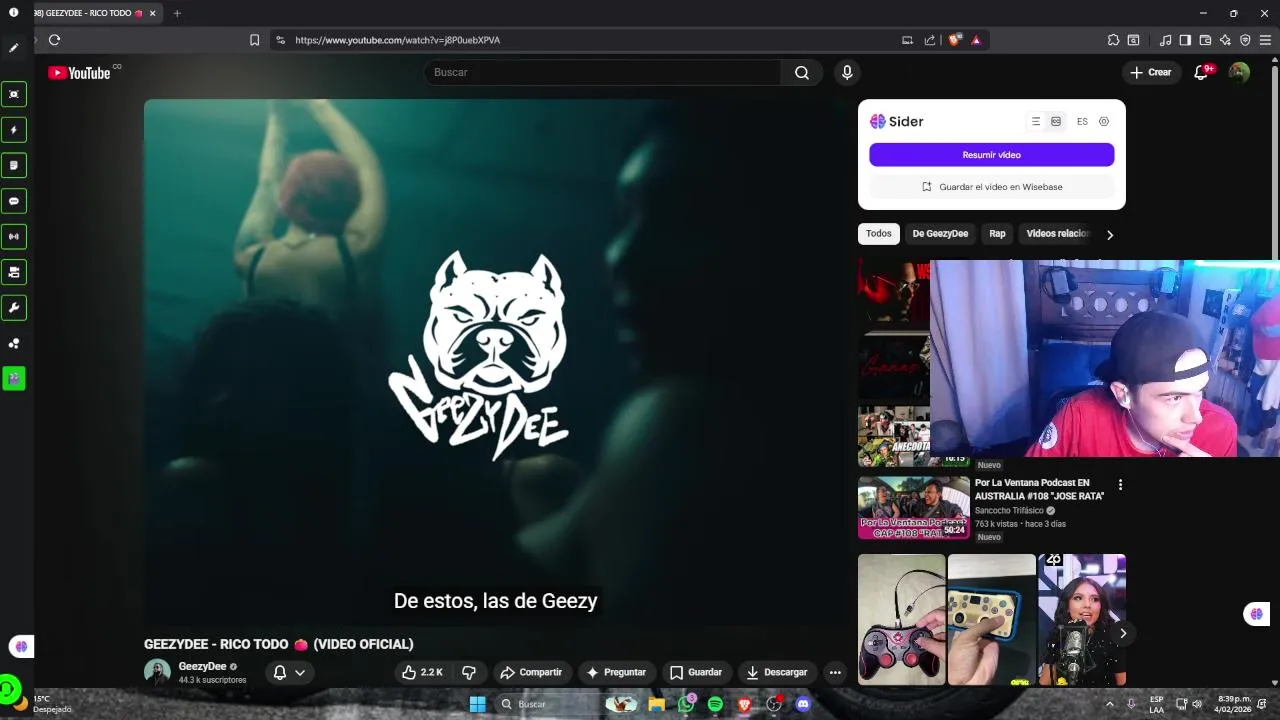Open Sider settings gear icon
1280x720 pixels.
pyautogui.click(x=1104, y=121)
